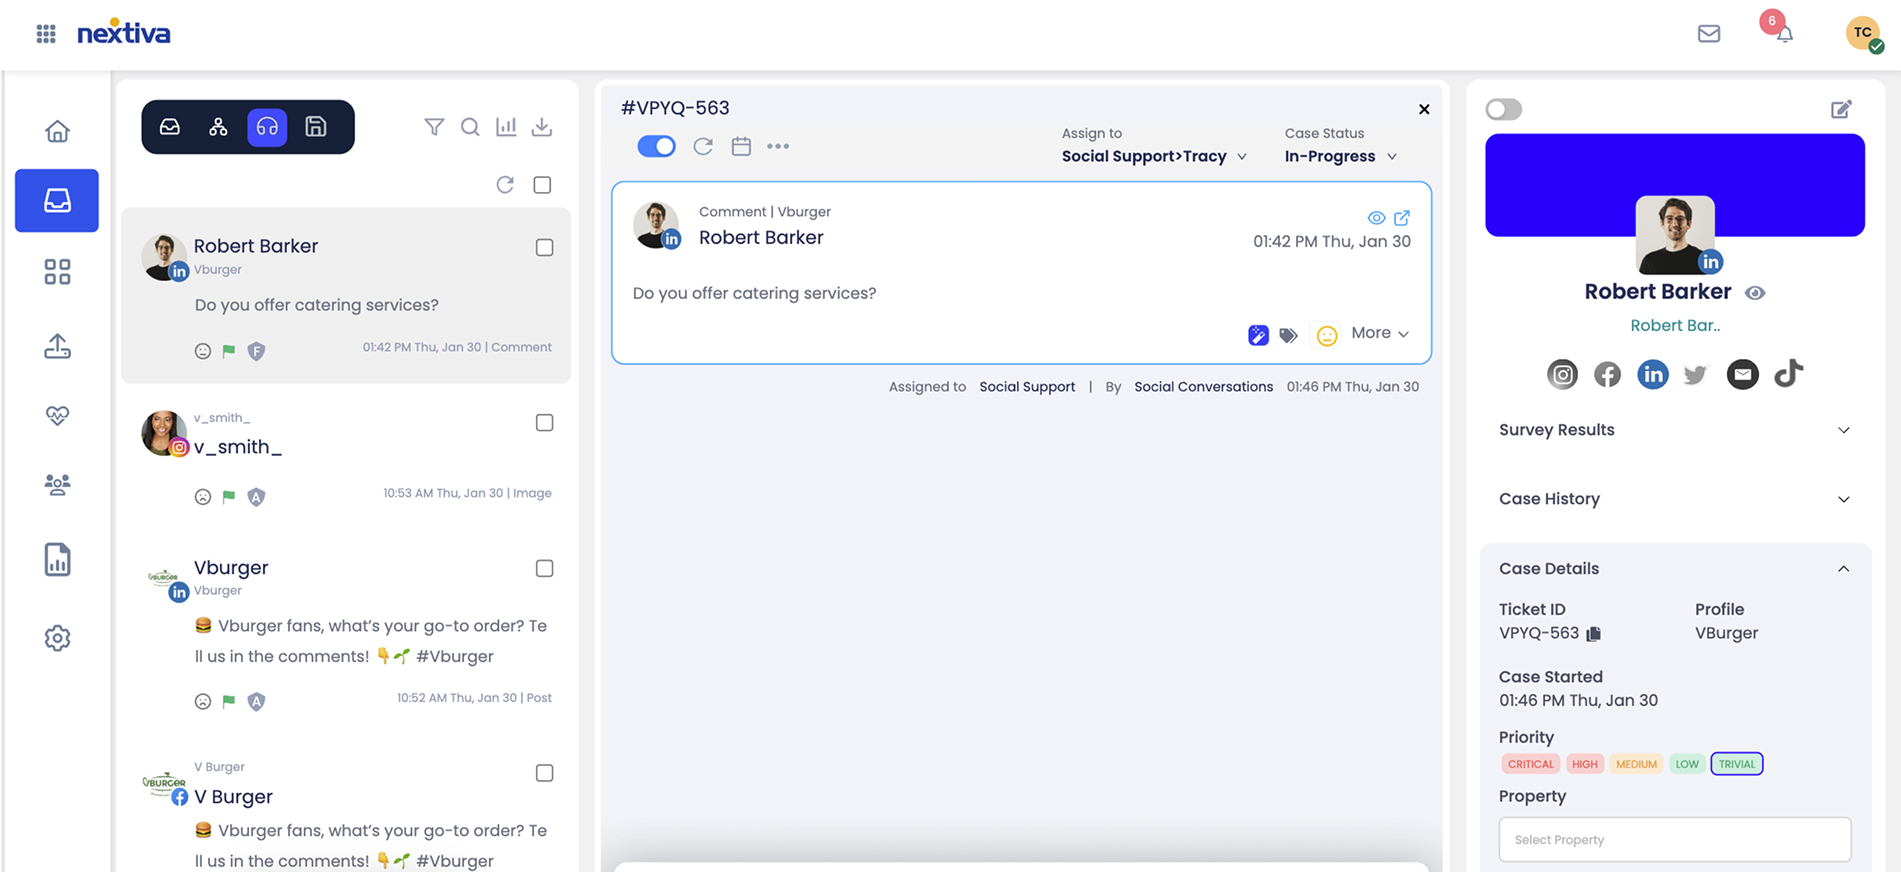Switch to the headset tab in inbox

(267, 127)
